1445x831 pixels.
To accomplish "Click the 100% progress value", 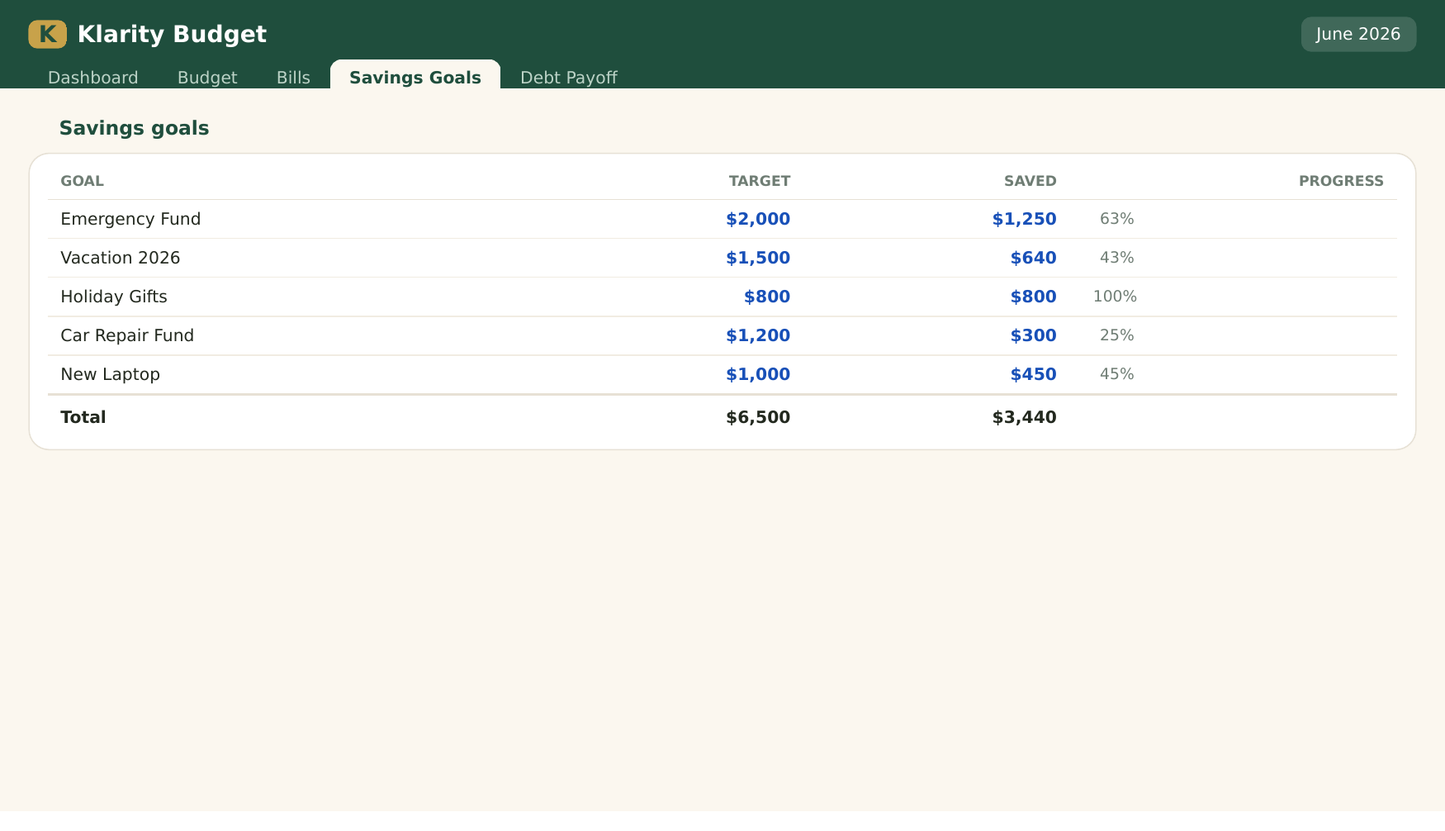I will pyautogui.click(x=1115, y=297).
